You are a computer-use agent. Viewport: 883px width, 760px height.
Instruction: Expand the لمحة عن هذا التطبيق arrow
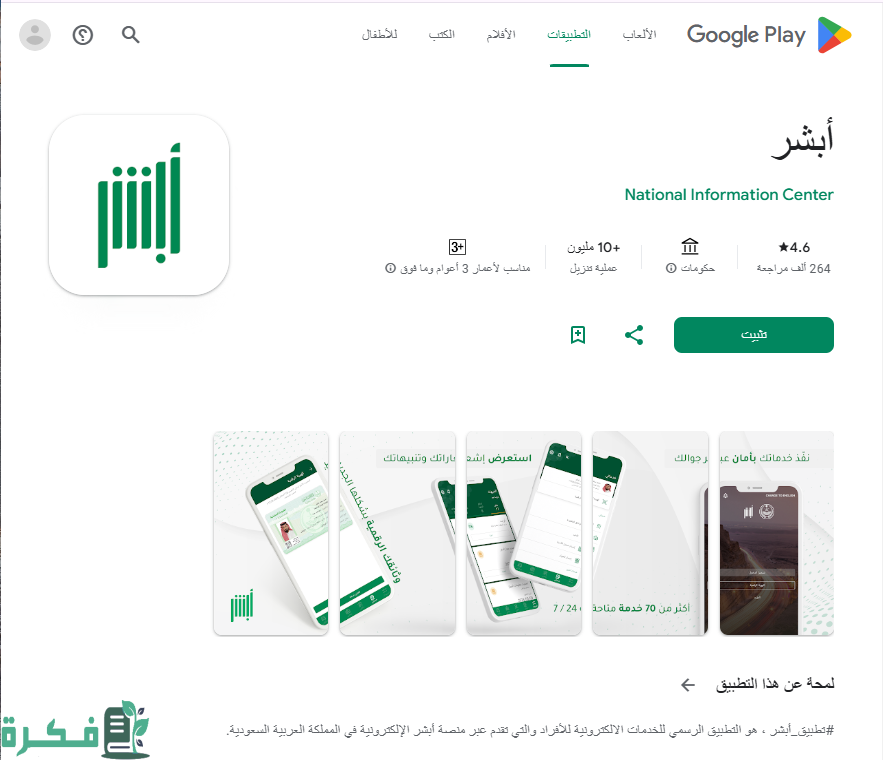coord(688,685)
